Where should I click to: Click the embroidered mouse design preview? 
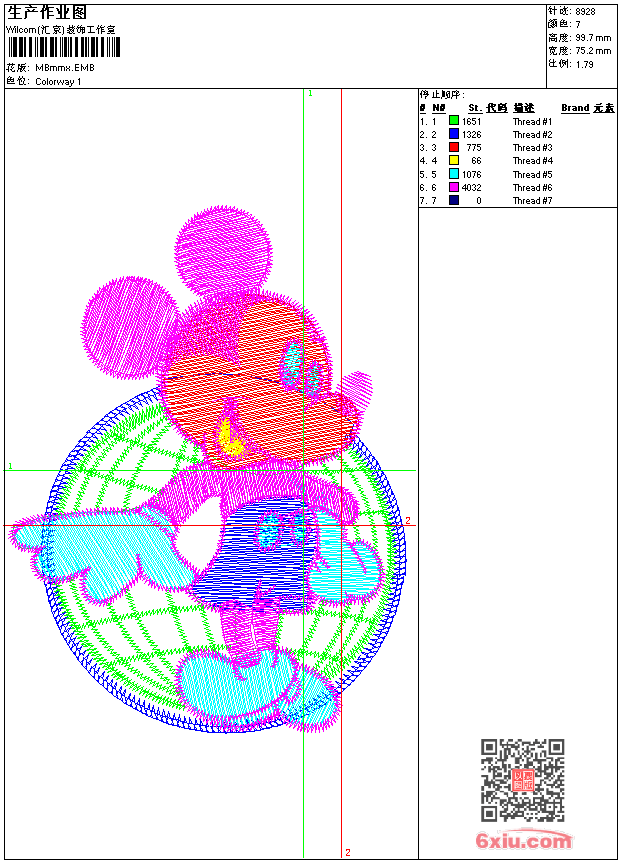click(208, 469)
